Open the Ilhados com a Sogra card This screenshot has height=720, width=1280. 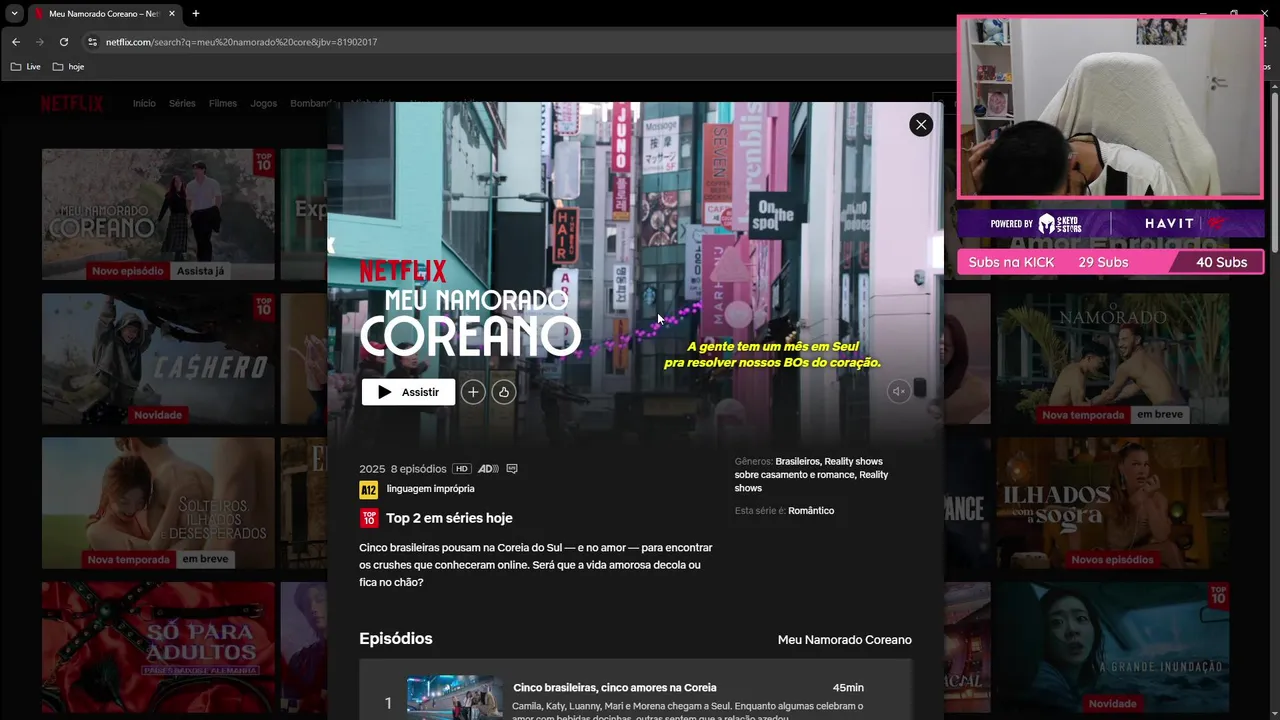point(1113,502)
